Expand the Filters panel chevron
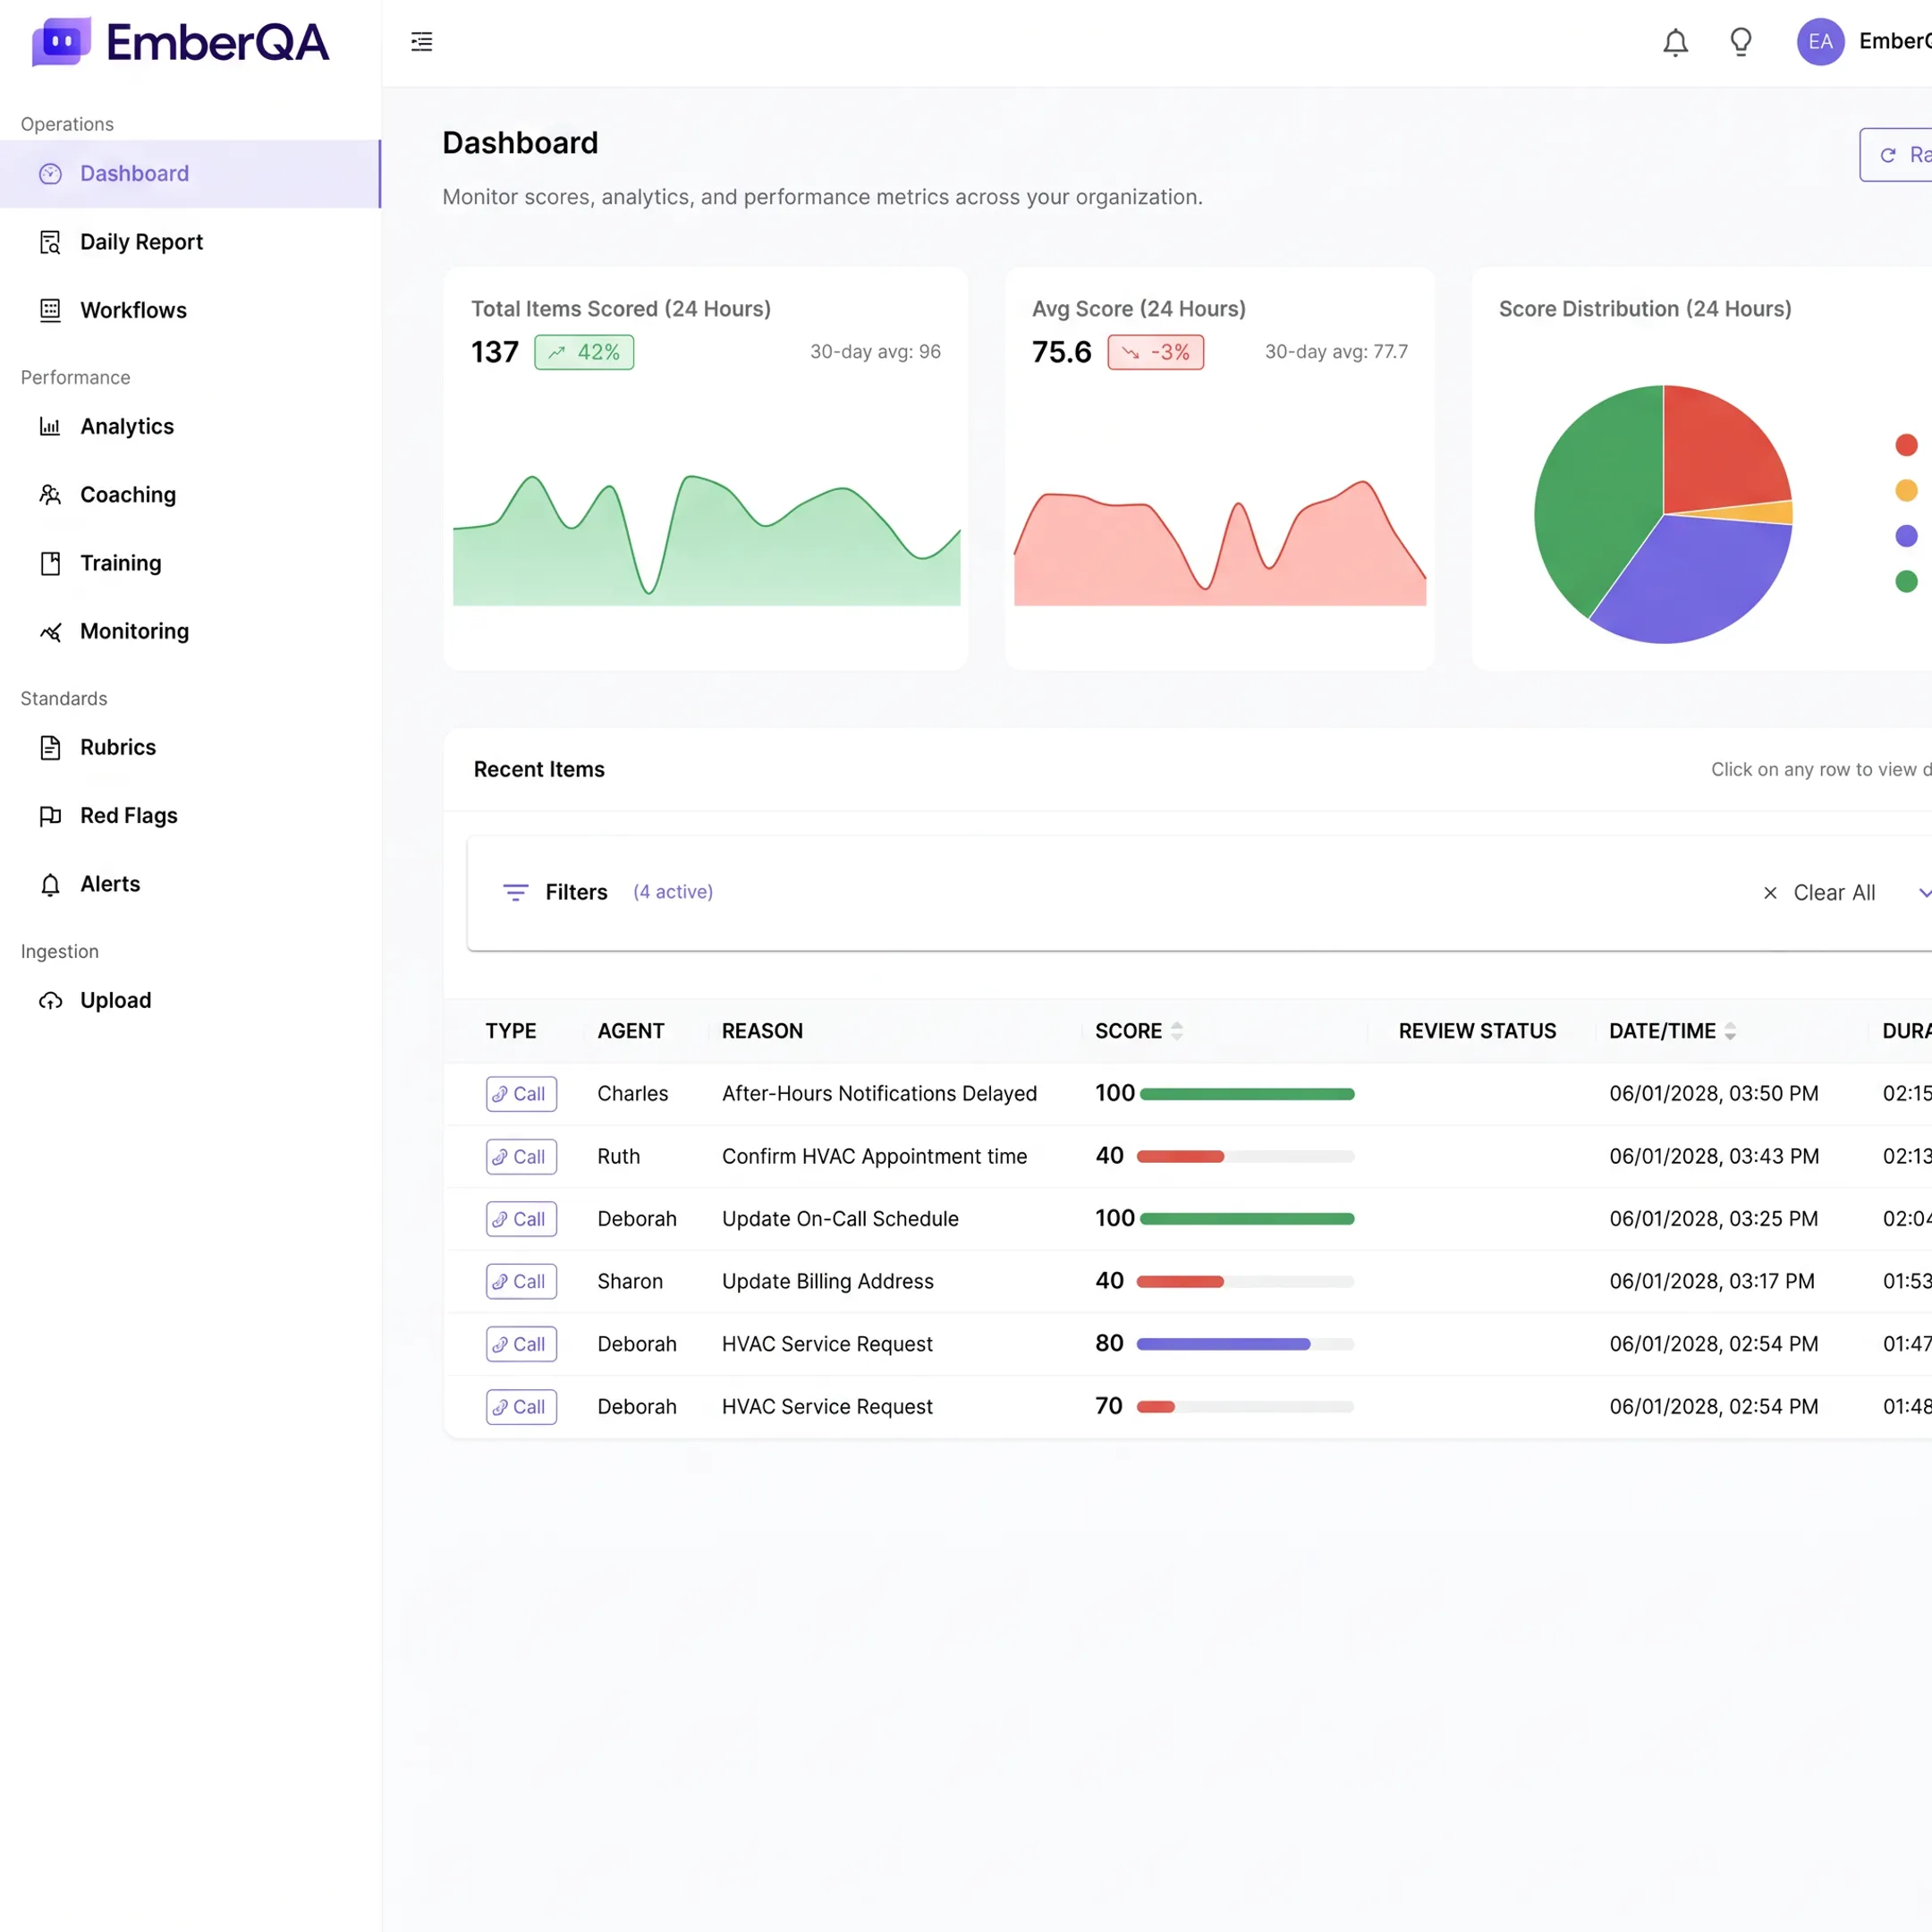Screen dimensions: 1932x1932 point(1924,892)
